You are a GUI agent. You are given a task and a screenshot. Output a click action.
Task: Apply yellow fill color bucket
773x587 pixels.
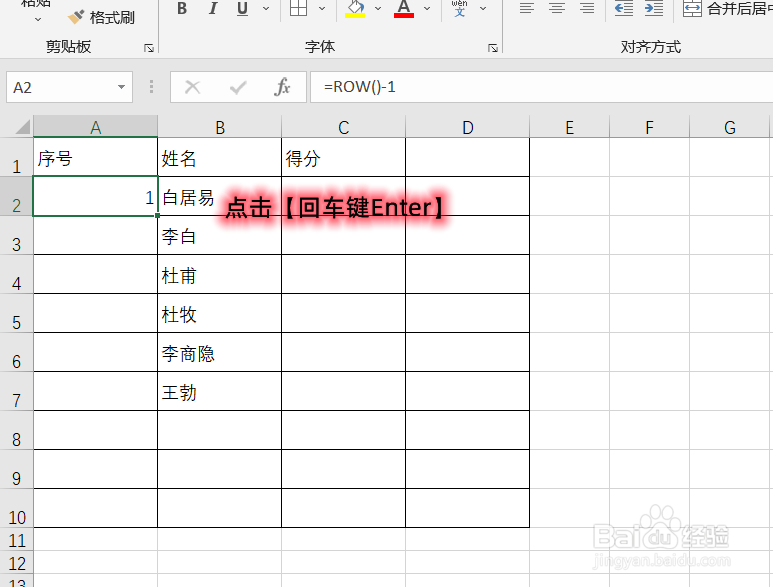pos(355,8)
